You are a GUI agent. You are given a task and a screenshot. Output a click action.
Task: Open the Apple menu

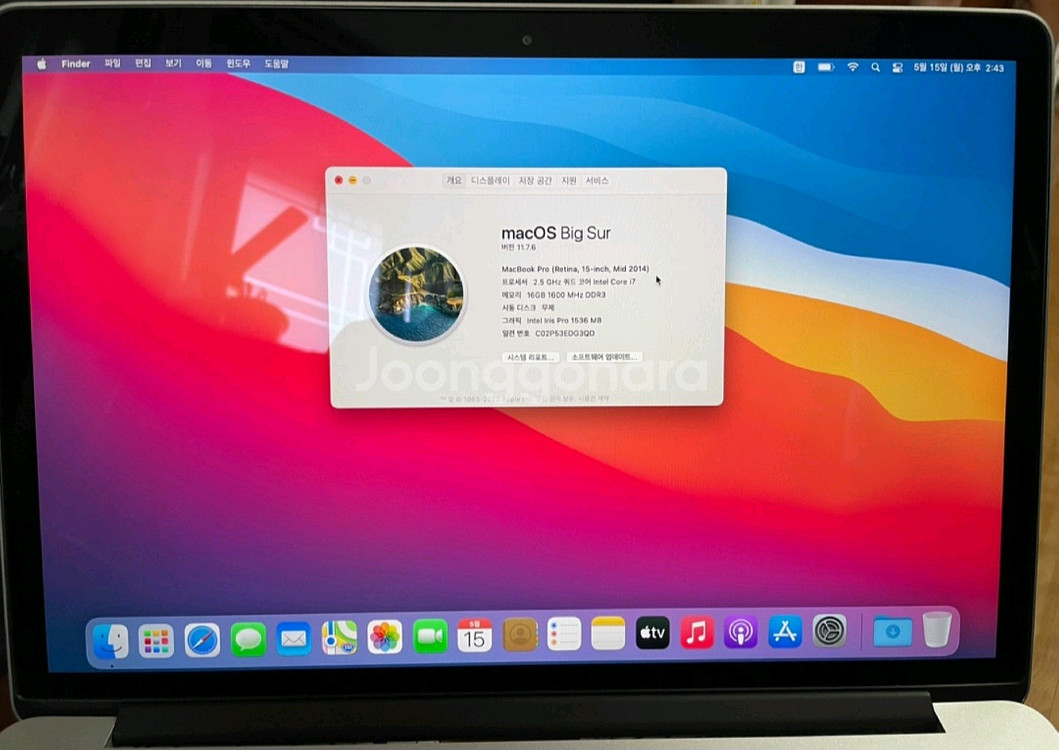click(40, 63)
